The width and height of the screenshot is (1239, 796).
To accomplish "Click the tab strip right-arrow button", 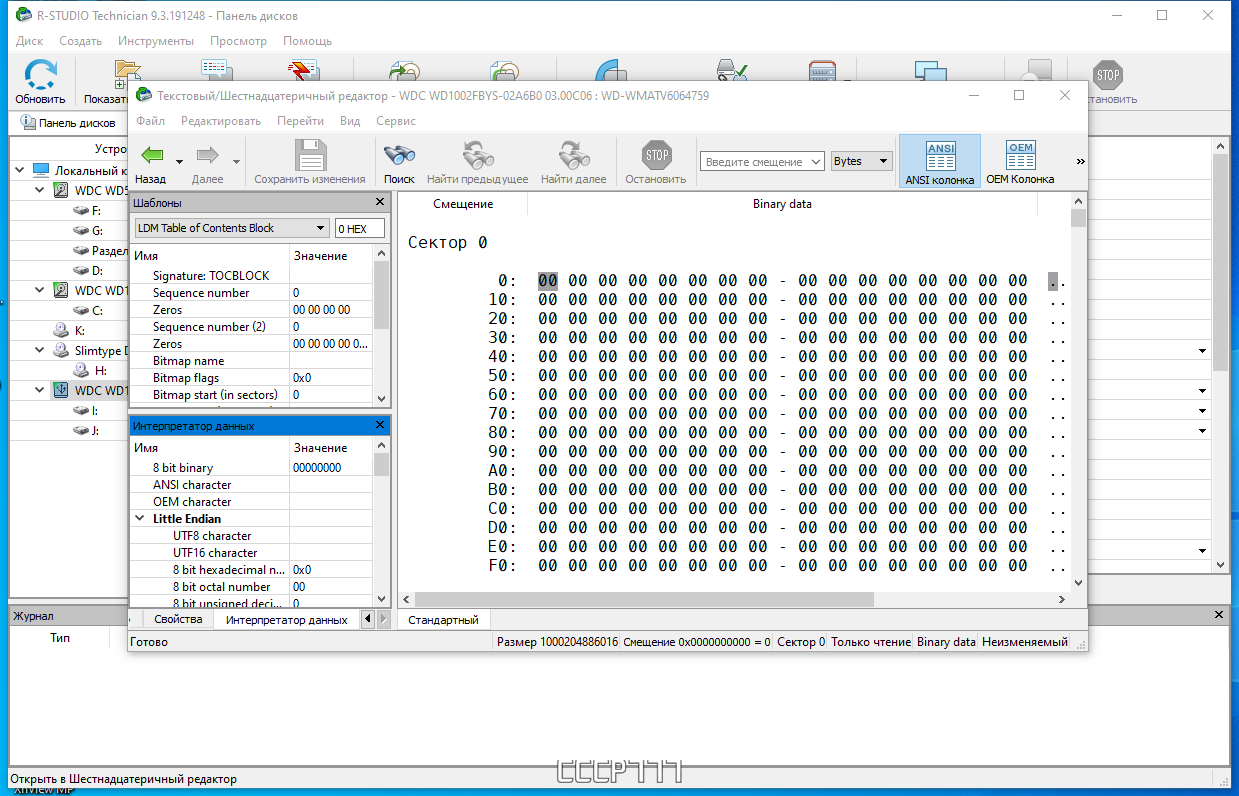I will 383,619.
